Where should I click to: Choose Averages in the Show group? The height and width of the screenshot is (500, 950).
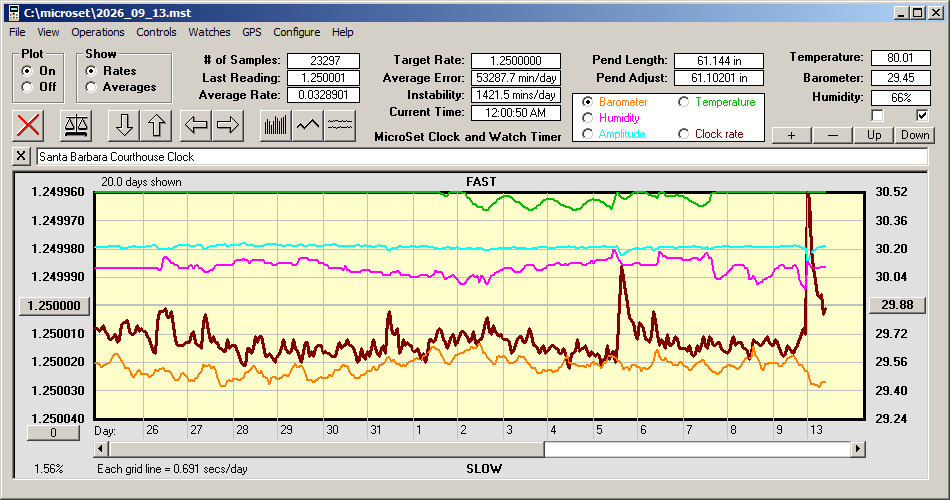click(91, 87)
